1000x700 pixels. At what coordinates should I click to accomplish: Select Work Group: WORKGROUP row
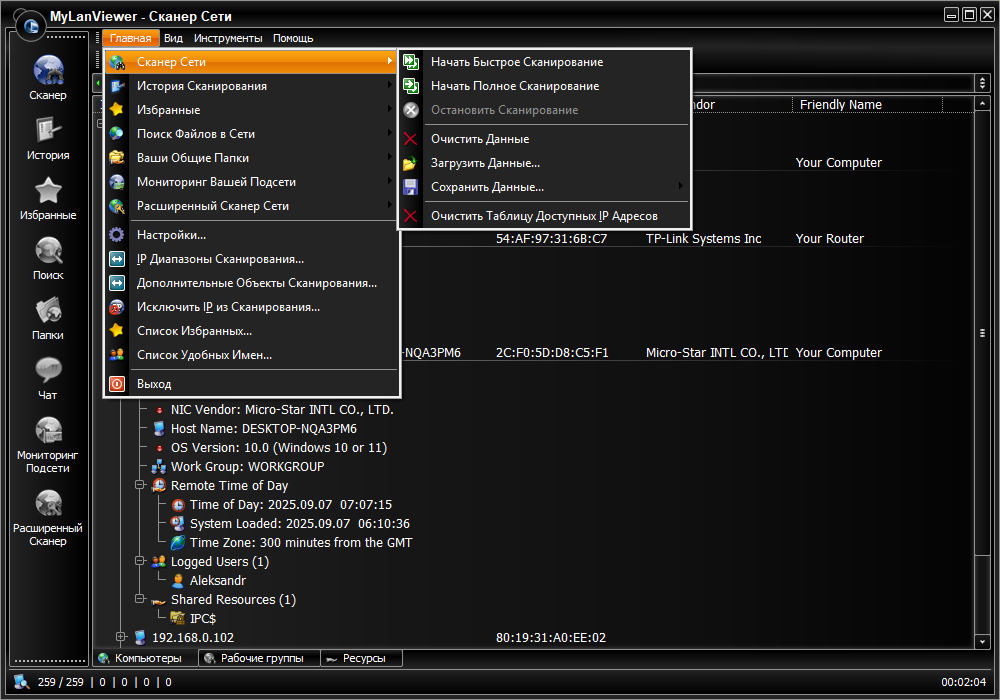point(247,467)
